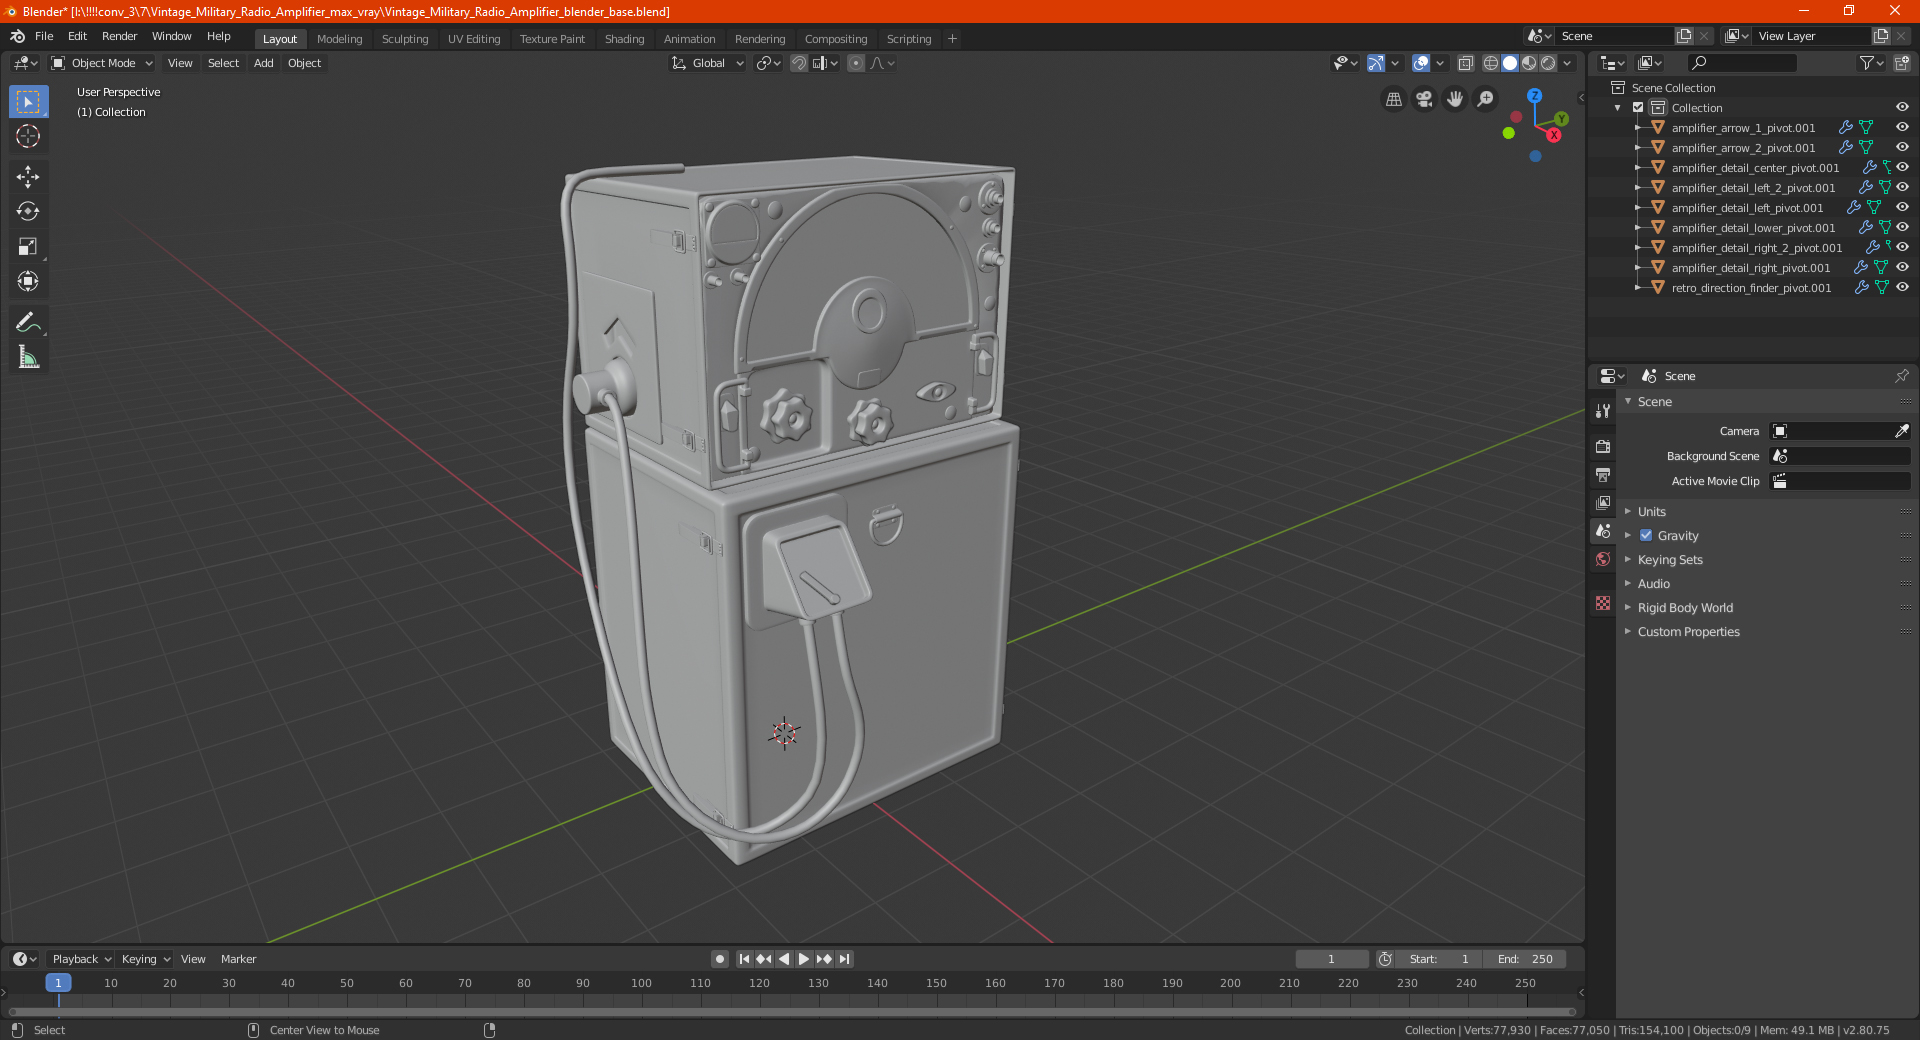Select the Select Box tool
This screenshot has width=1920, height=1040.
[x=28, y=102]
